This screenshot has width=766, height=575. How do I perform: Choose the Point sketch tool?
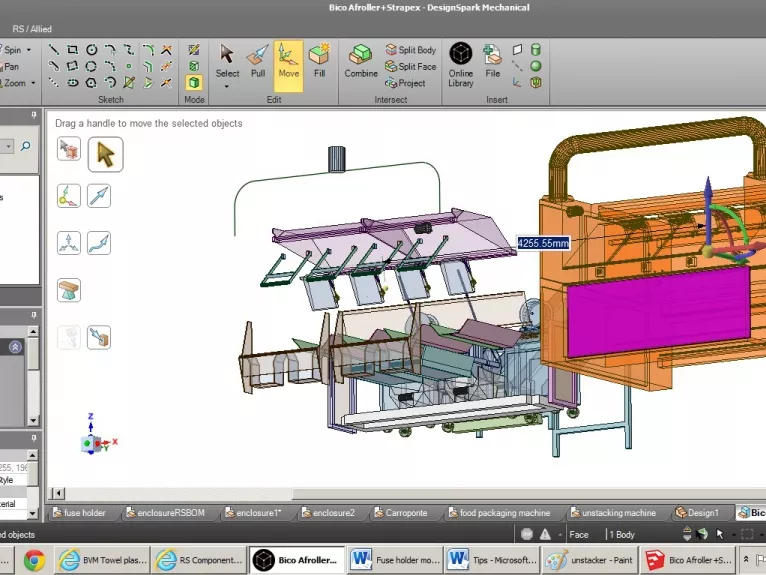click(x=129, y=66)
